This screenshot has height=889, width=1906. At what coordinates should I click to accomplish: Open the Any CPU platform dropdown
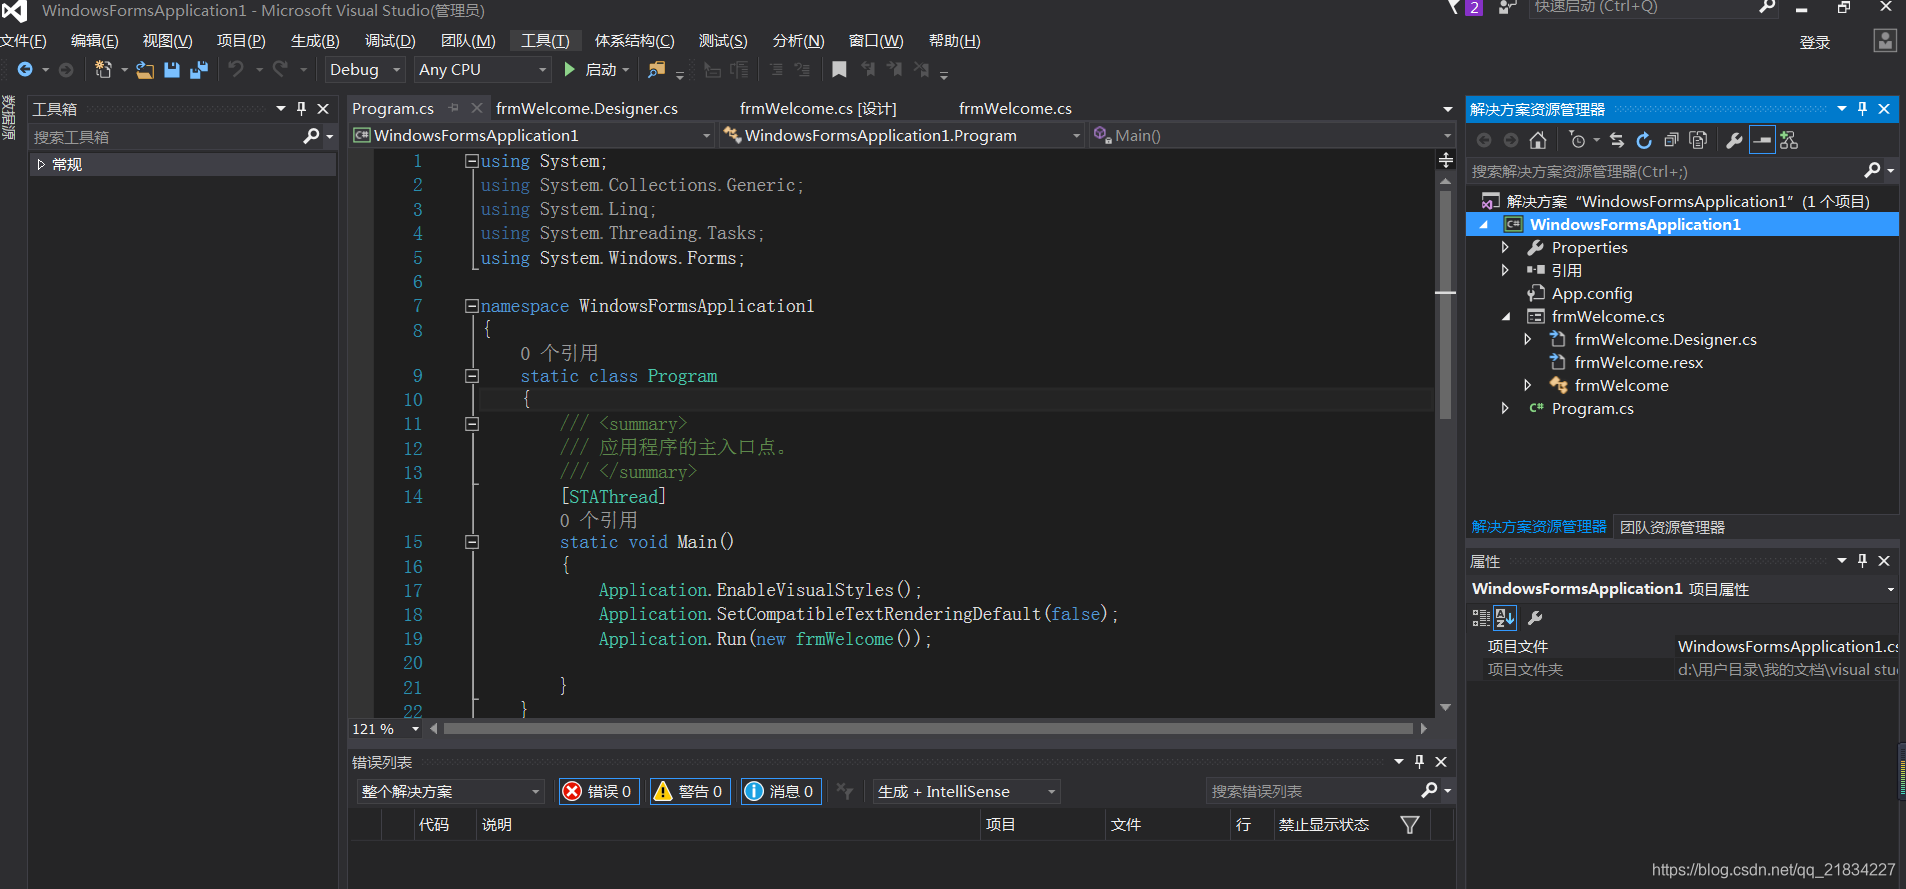[483, 69]
